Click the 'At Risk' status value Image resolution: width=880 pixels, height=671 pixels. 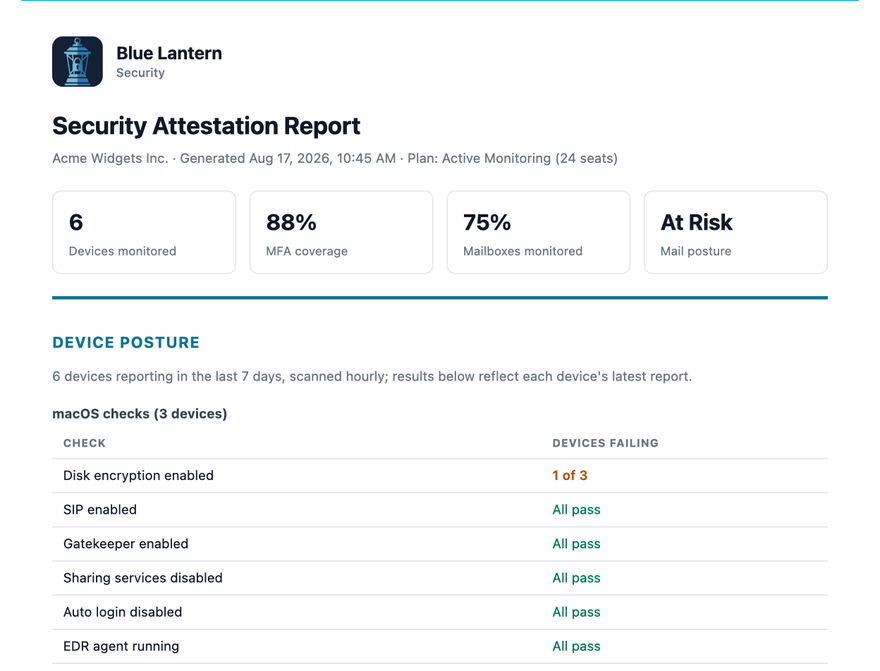[x=696, y=223]
